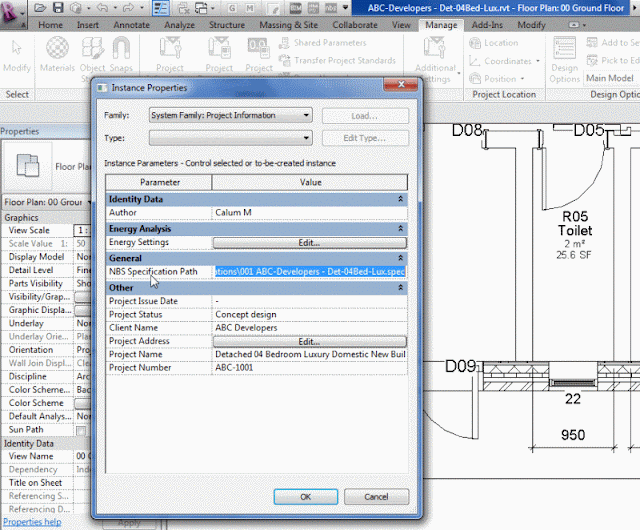Collapse the Energy Analysis group
Viewport: 640px width, 530px height.
click(x=400, y=228)
